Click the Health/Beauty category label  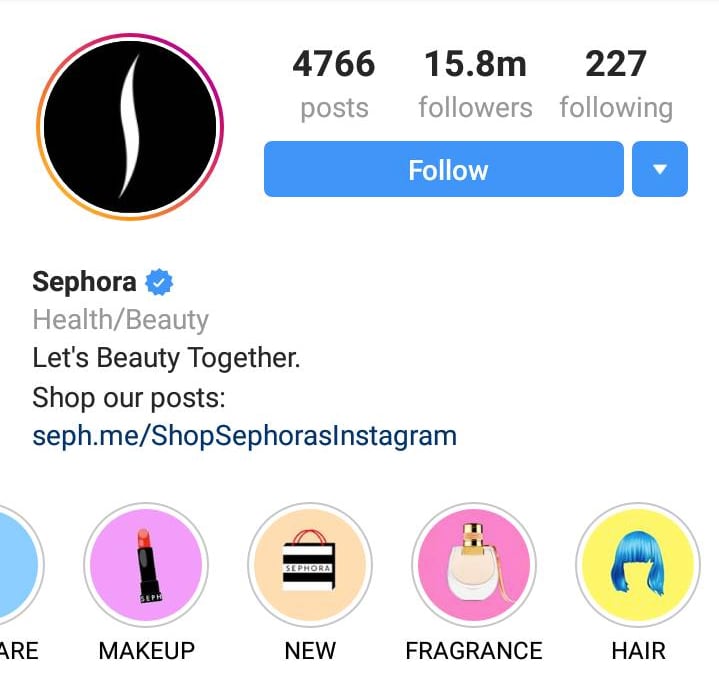[121, 320]
